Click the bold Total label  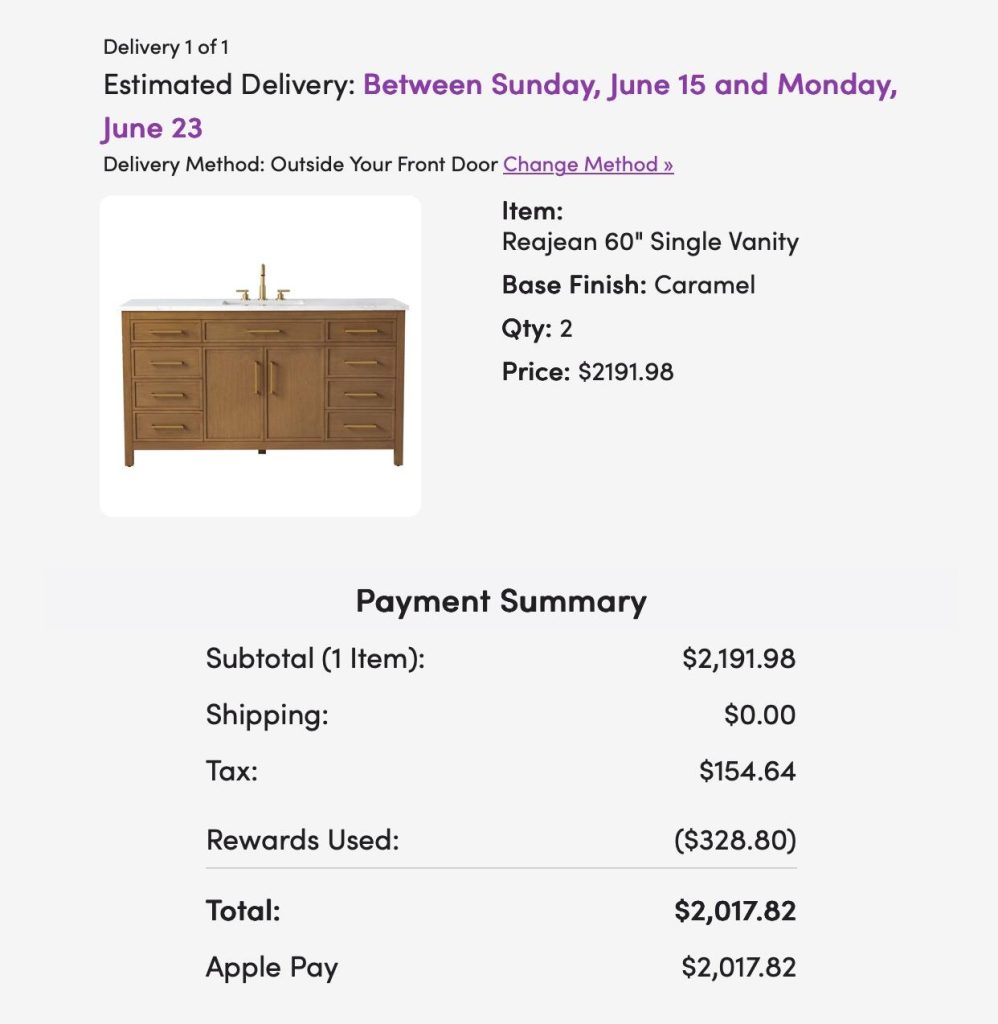[243, 911]
